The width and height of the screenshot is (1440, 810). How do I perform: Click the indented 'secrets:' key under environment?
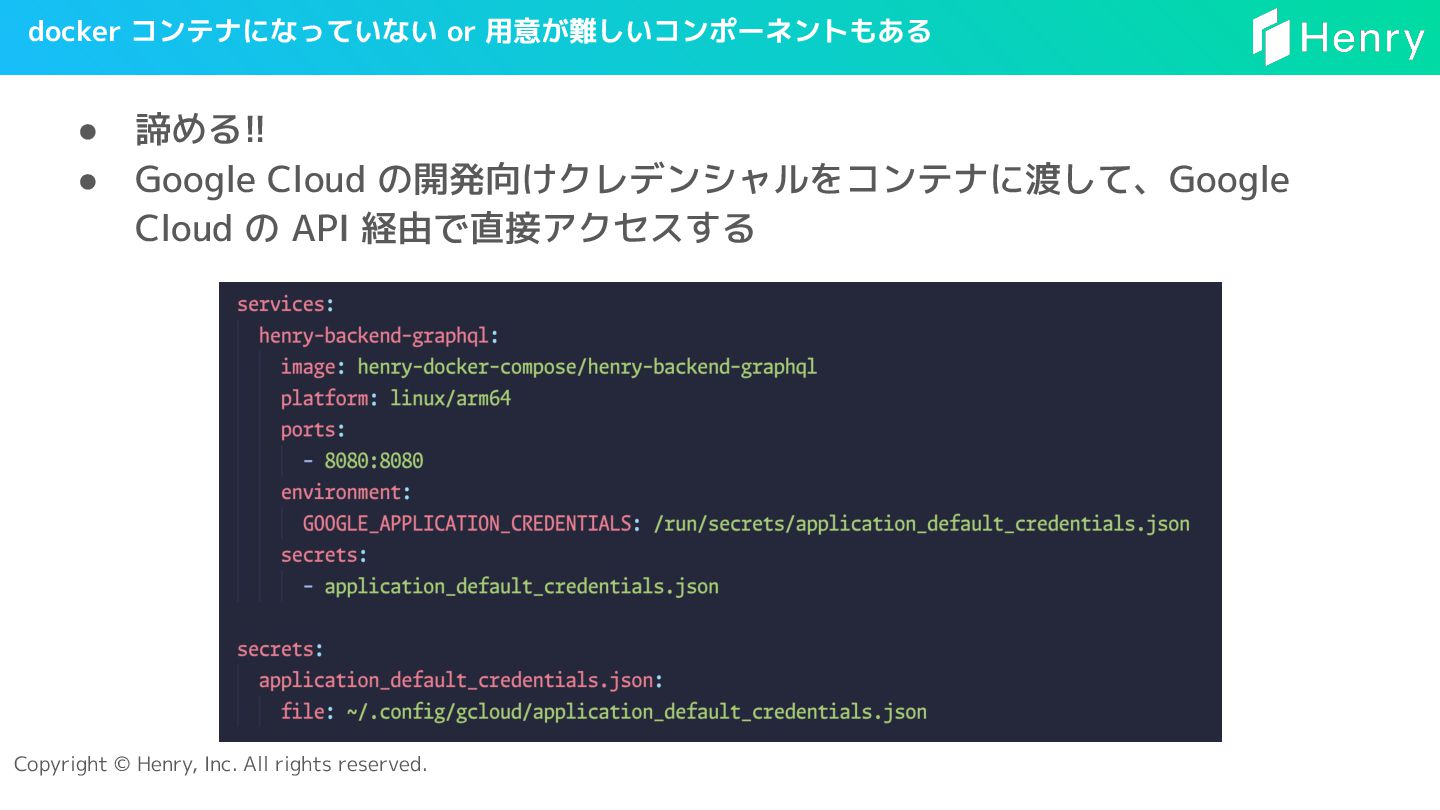(324, 555)
